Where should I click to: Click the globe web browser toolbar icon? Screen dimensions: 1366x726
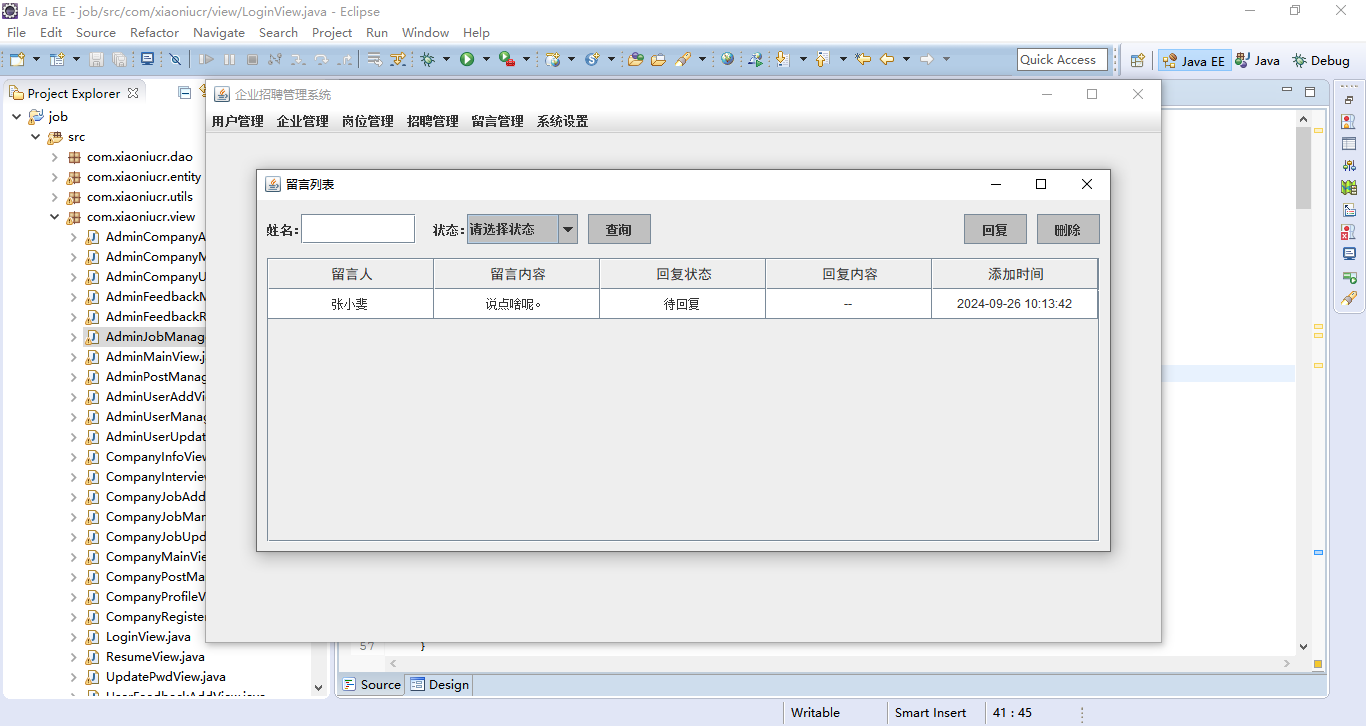point(727,60)
